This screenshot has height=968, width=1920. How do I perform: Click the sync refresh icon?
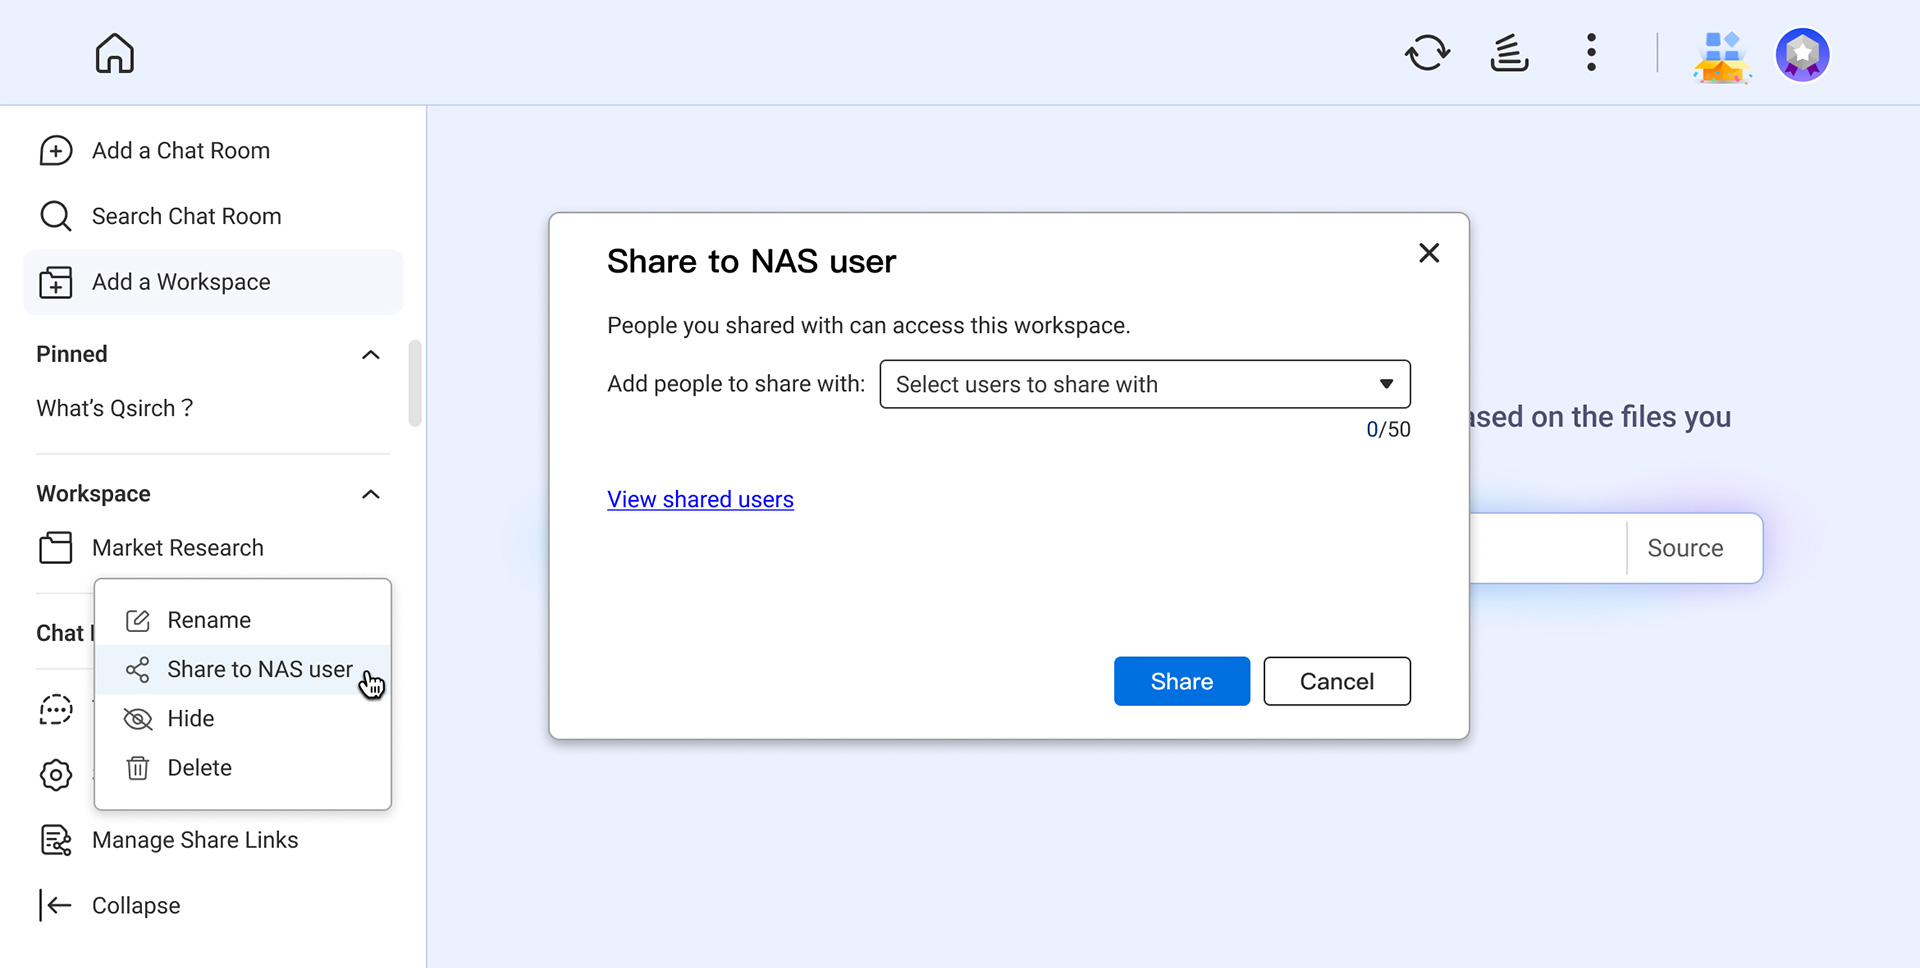point(1427,53)
